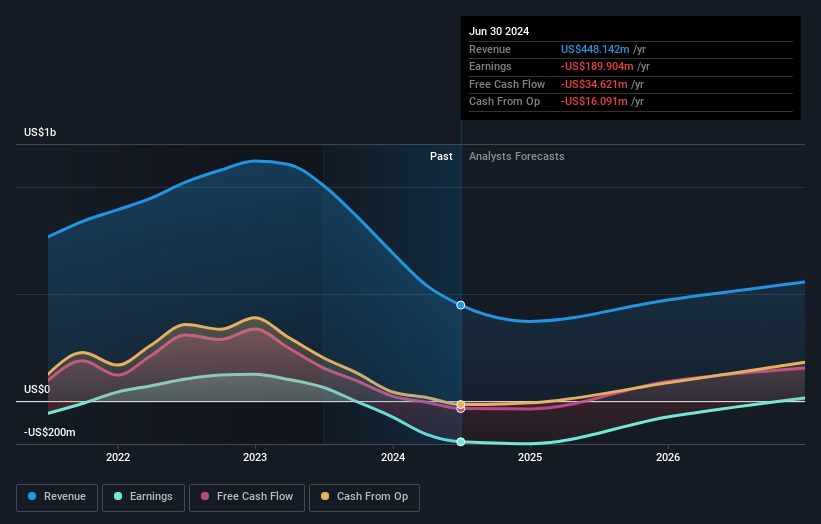
Task: Select the 2023 x-axis label
Action: click(x=255, y=457)
